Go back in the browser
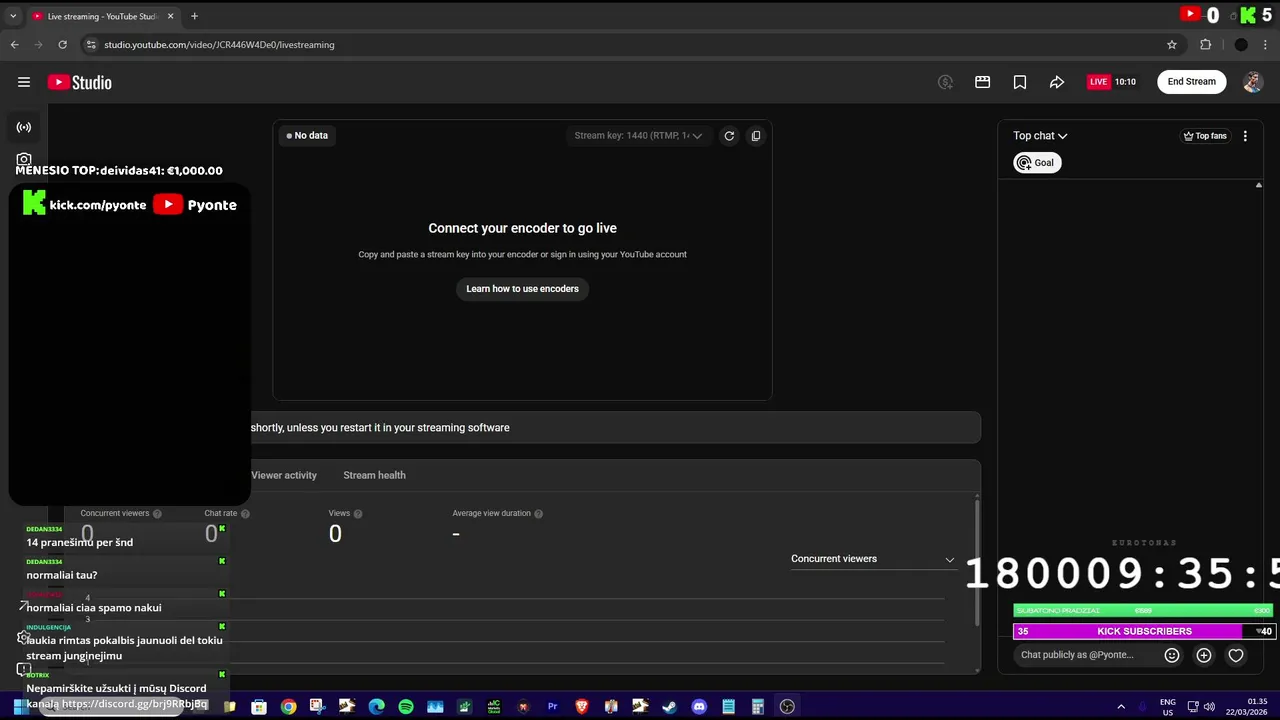1280x720 pixels. coord(14,45)
